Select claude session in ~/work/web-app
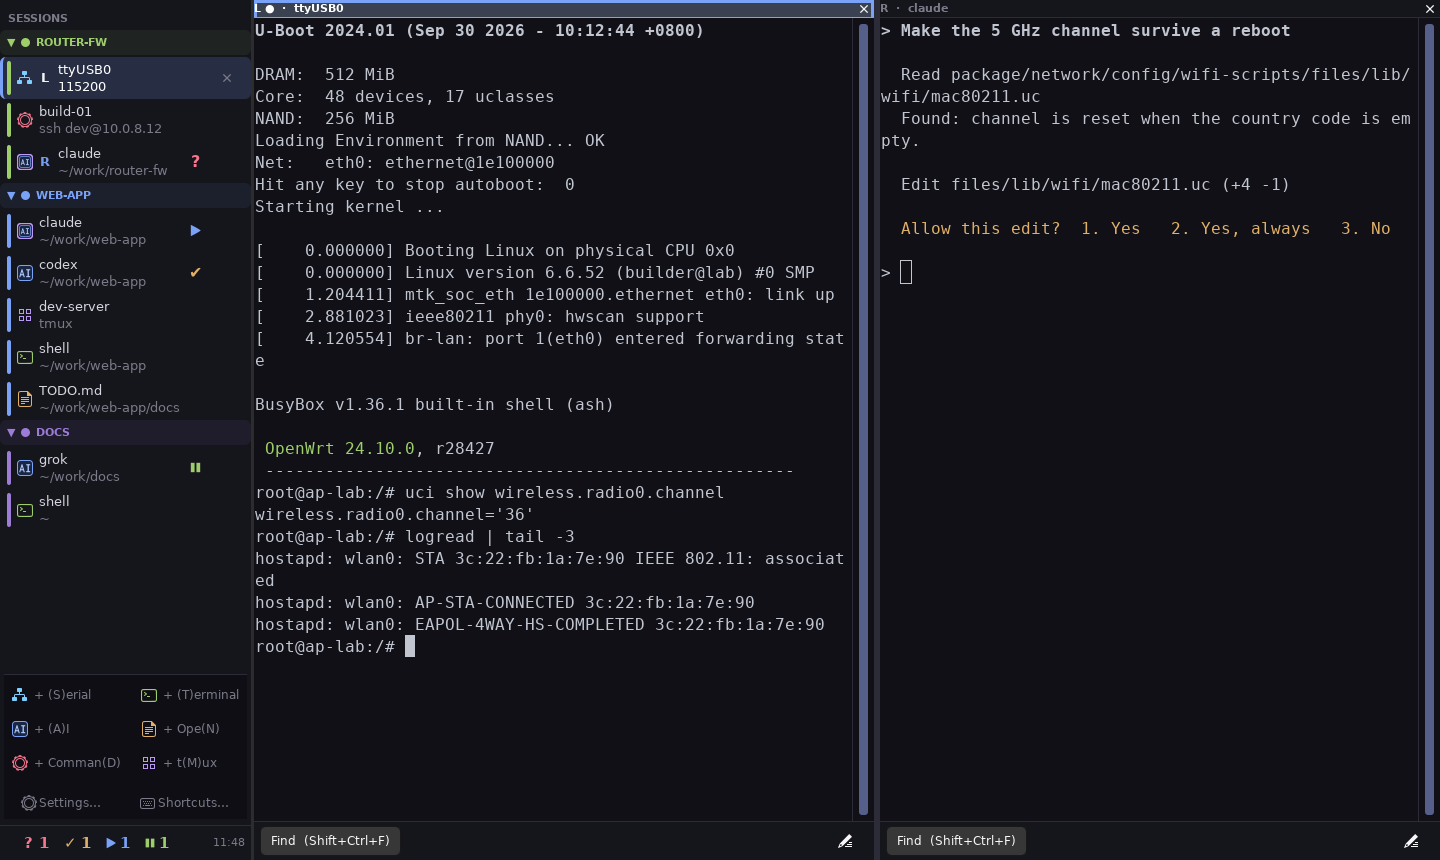Image resolution: width=1440 pixels, height=860 pixels. 125,231
